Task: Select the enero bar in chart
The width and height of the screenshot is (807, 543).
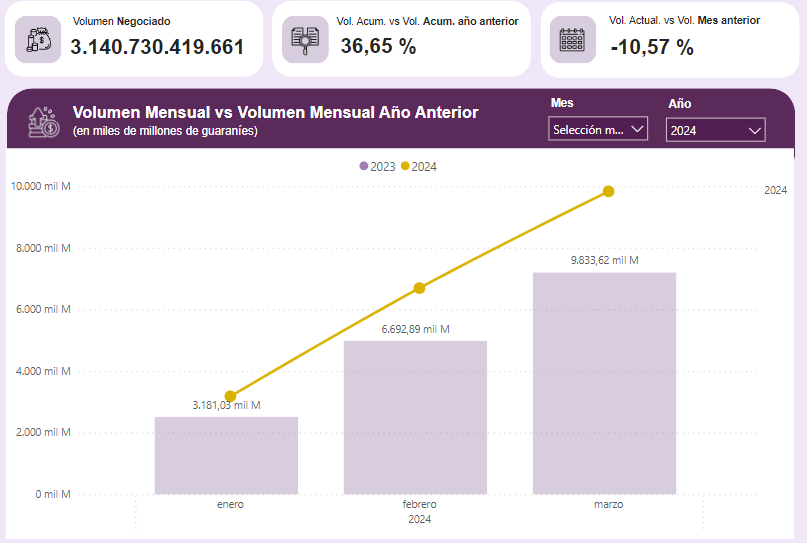Action: (x=226, y=455)
